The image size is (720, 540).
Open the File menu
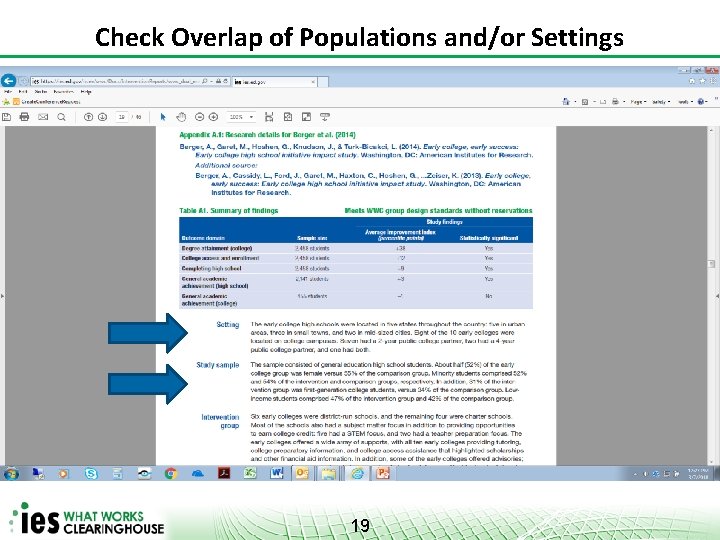[8, 92]
